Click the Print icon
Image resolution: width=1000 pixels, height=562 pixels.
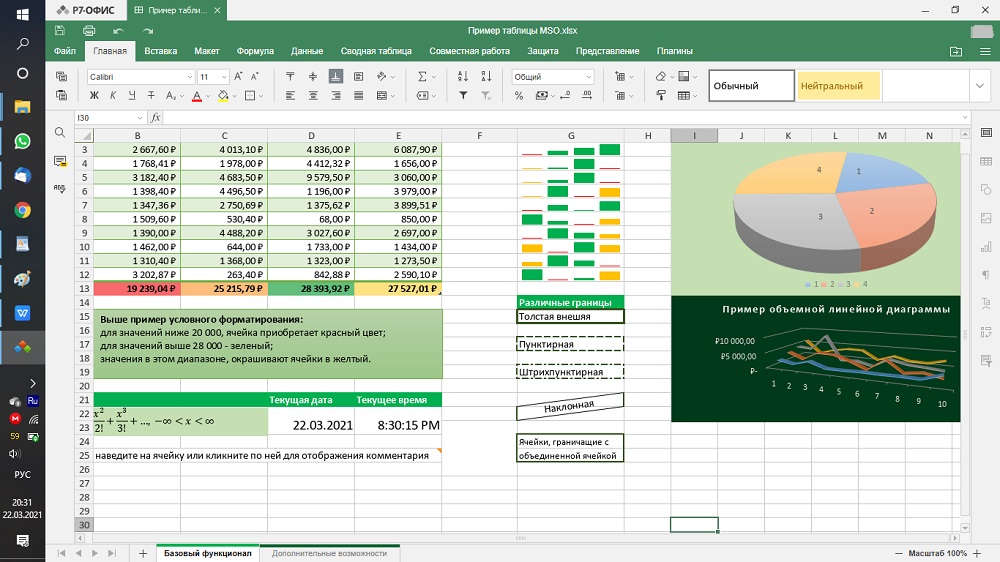tap(90, 31)
